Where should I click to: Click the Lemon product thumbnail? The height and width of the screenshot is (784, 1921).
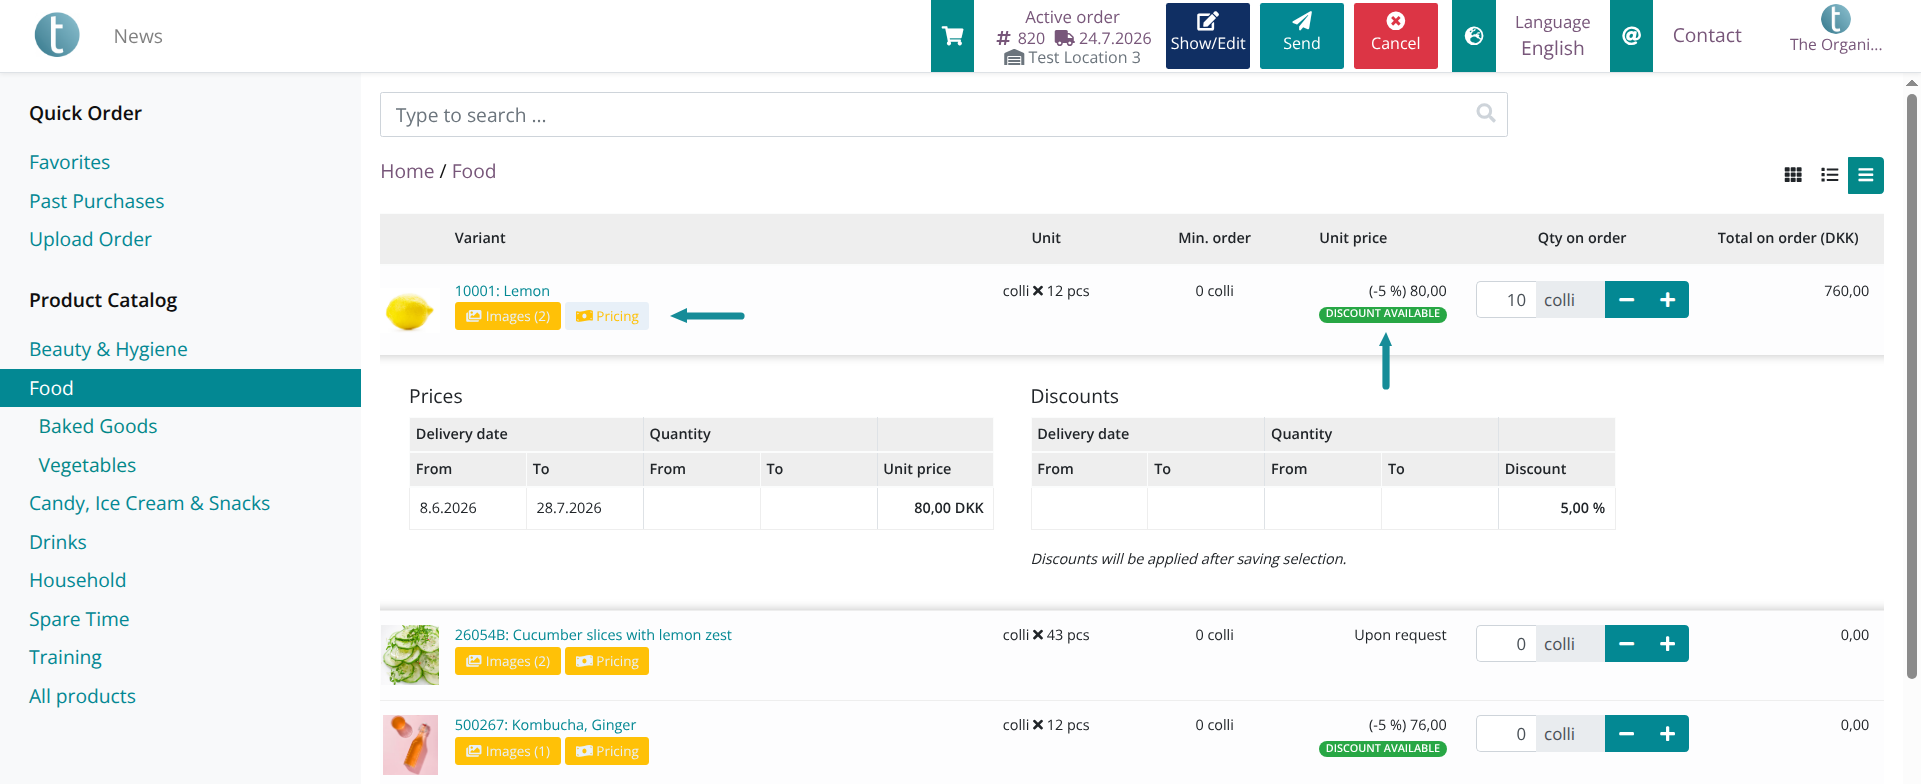coord(410,311)
